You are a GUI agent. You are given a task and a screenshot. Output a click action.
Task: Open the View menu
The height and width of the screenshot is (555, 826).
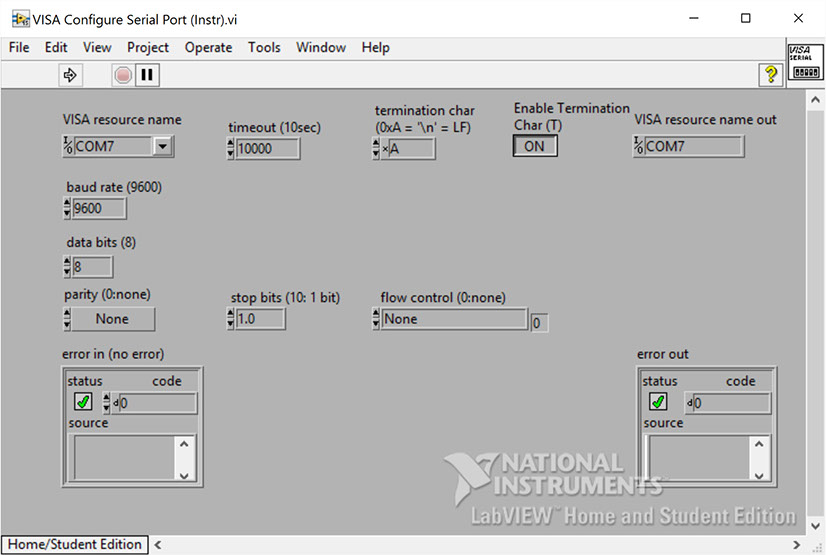pos(97,47)
